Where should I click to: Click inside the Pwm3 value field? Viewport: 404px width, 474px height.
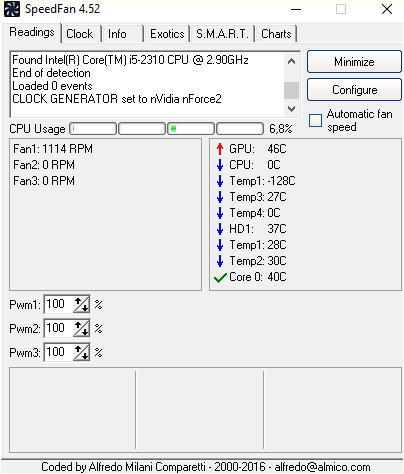coord(58,352)
